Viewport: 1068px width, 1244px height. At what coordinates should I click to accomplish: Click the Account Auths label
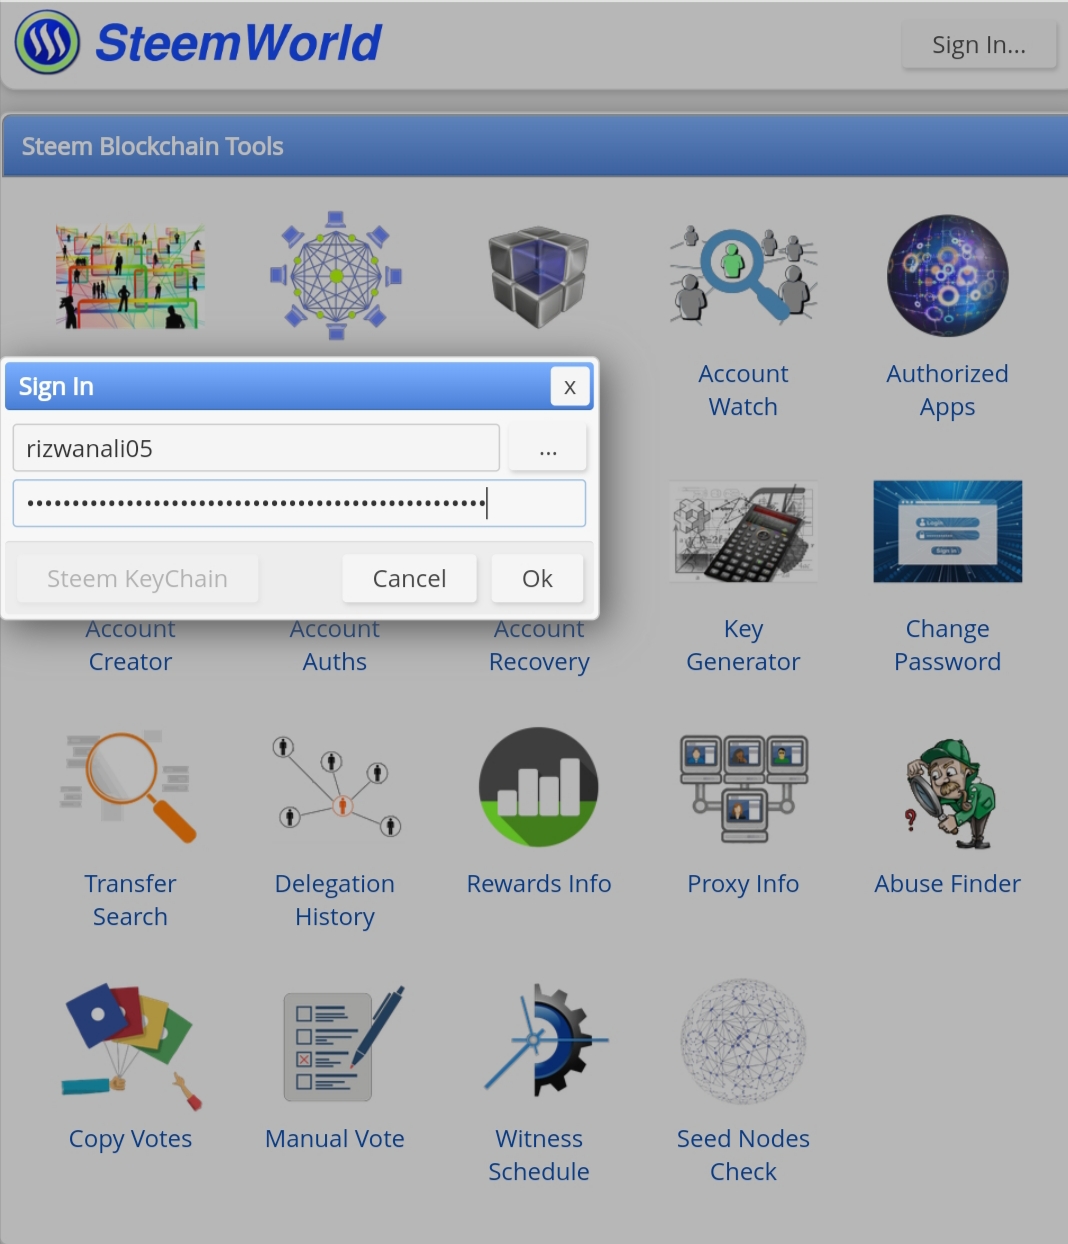coord(335,647)
